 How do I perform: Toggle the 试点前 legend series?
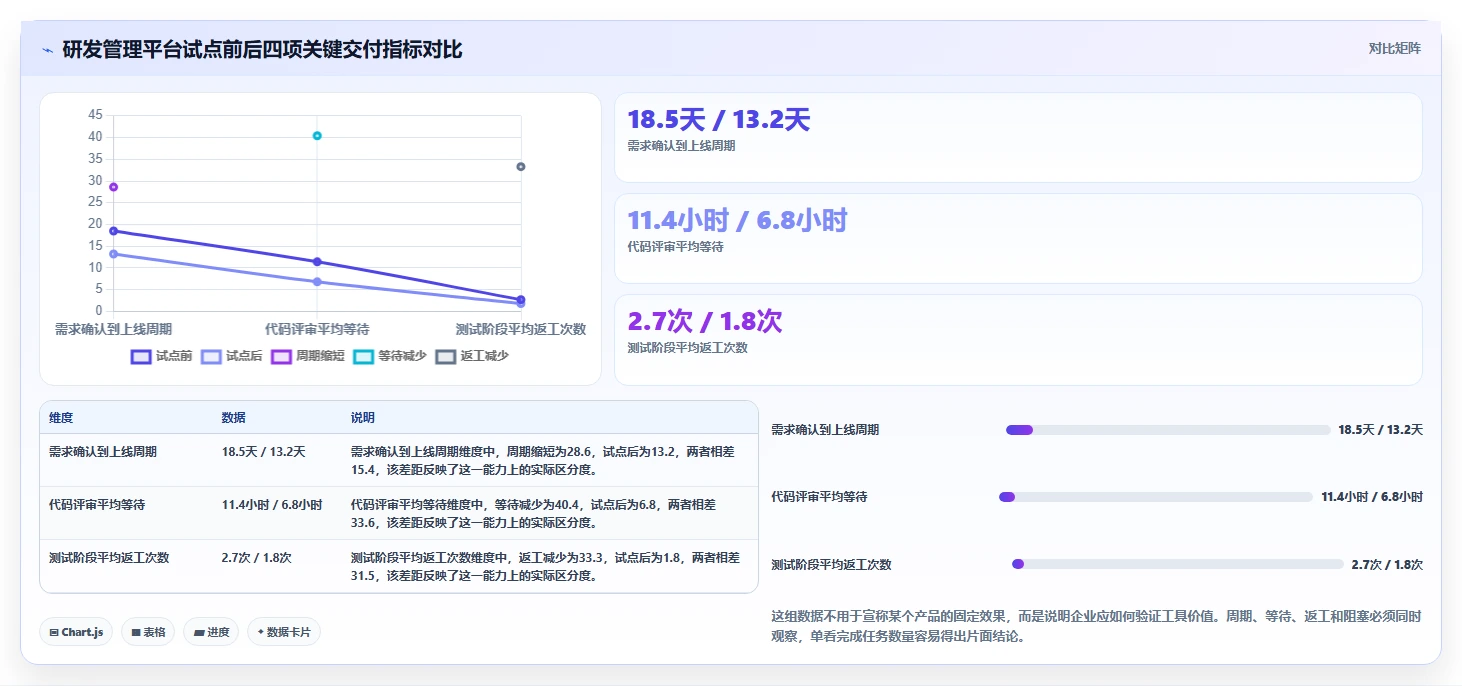(x=161, y=356)
